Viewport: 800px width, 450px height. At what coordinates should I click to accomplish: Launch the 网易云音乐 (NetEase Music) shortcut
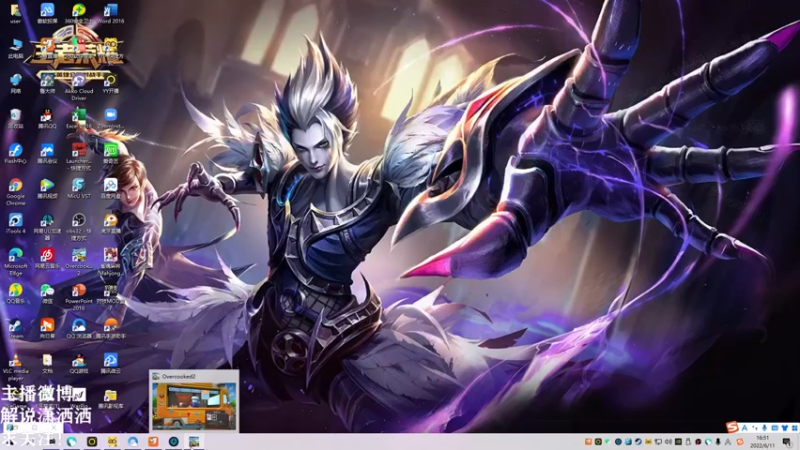(x=47, y=258)
